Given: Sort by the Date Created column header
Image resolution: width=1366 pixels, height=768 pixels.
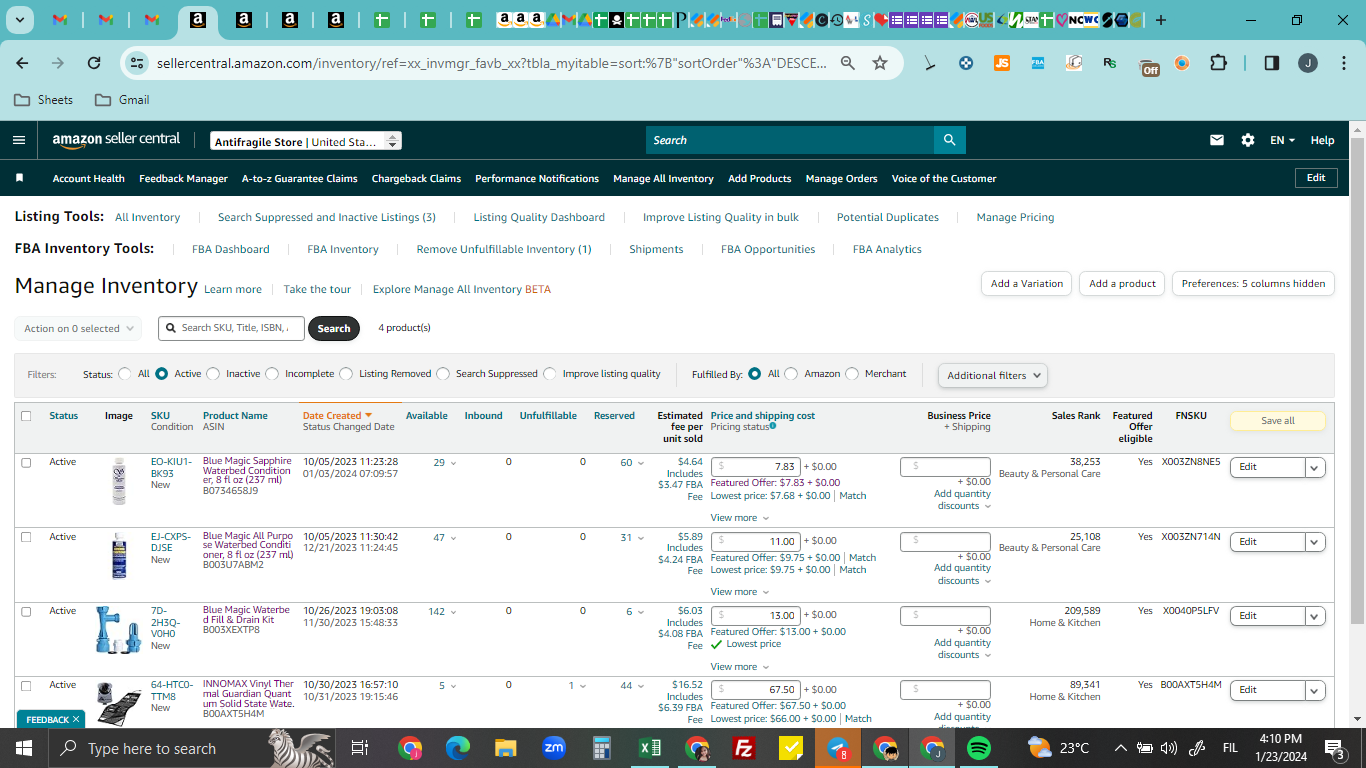Looking at the screenshot, I should [337, 415].
